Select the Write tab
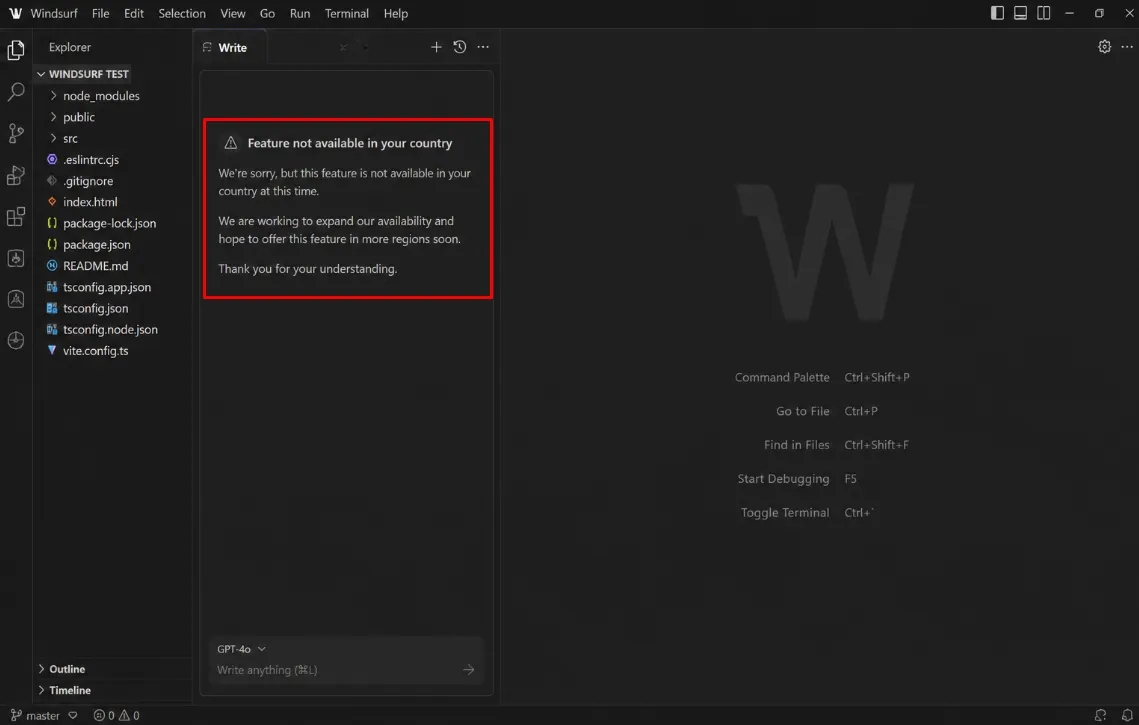The width and height of the screenshot is (1139, 725). (231, 47)
